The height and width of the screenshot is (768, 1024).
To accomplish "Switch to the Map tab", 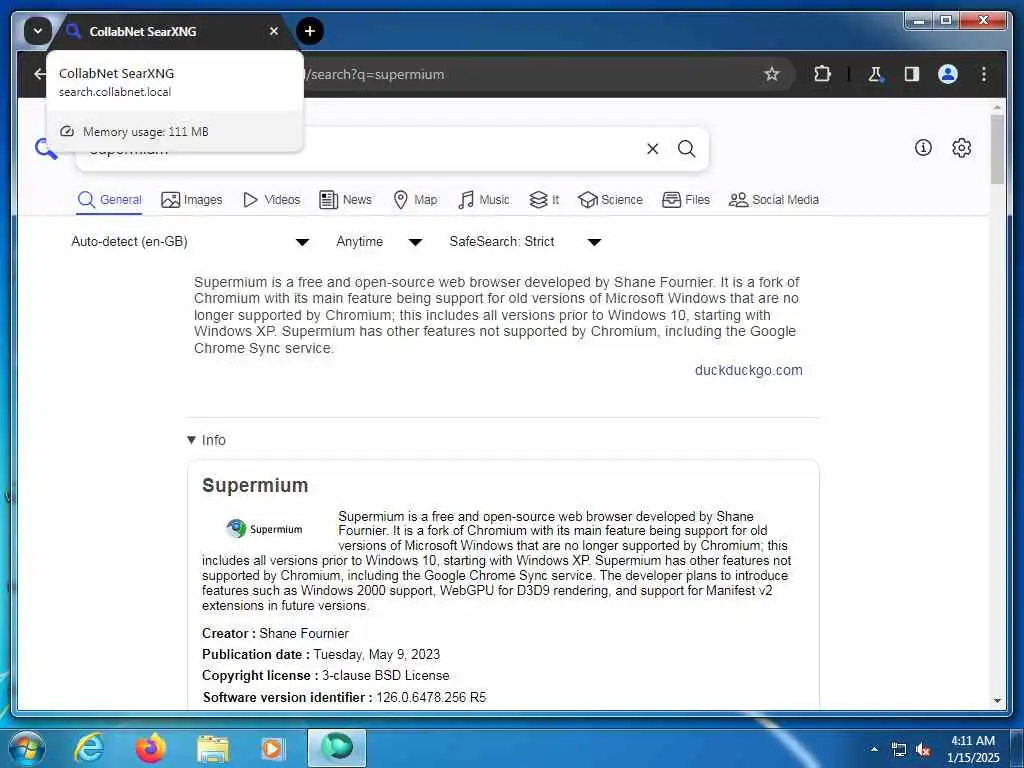I will pos(415,200).
